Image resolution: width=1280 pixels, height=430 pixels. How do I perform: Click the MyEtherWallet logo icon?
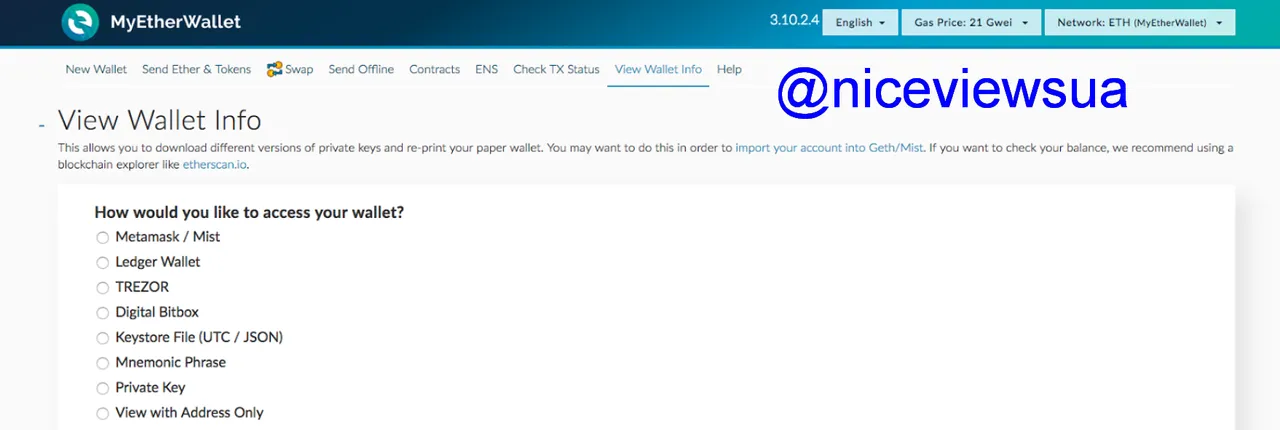point(80,22)
